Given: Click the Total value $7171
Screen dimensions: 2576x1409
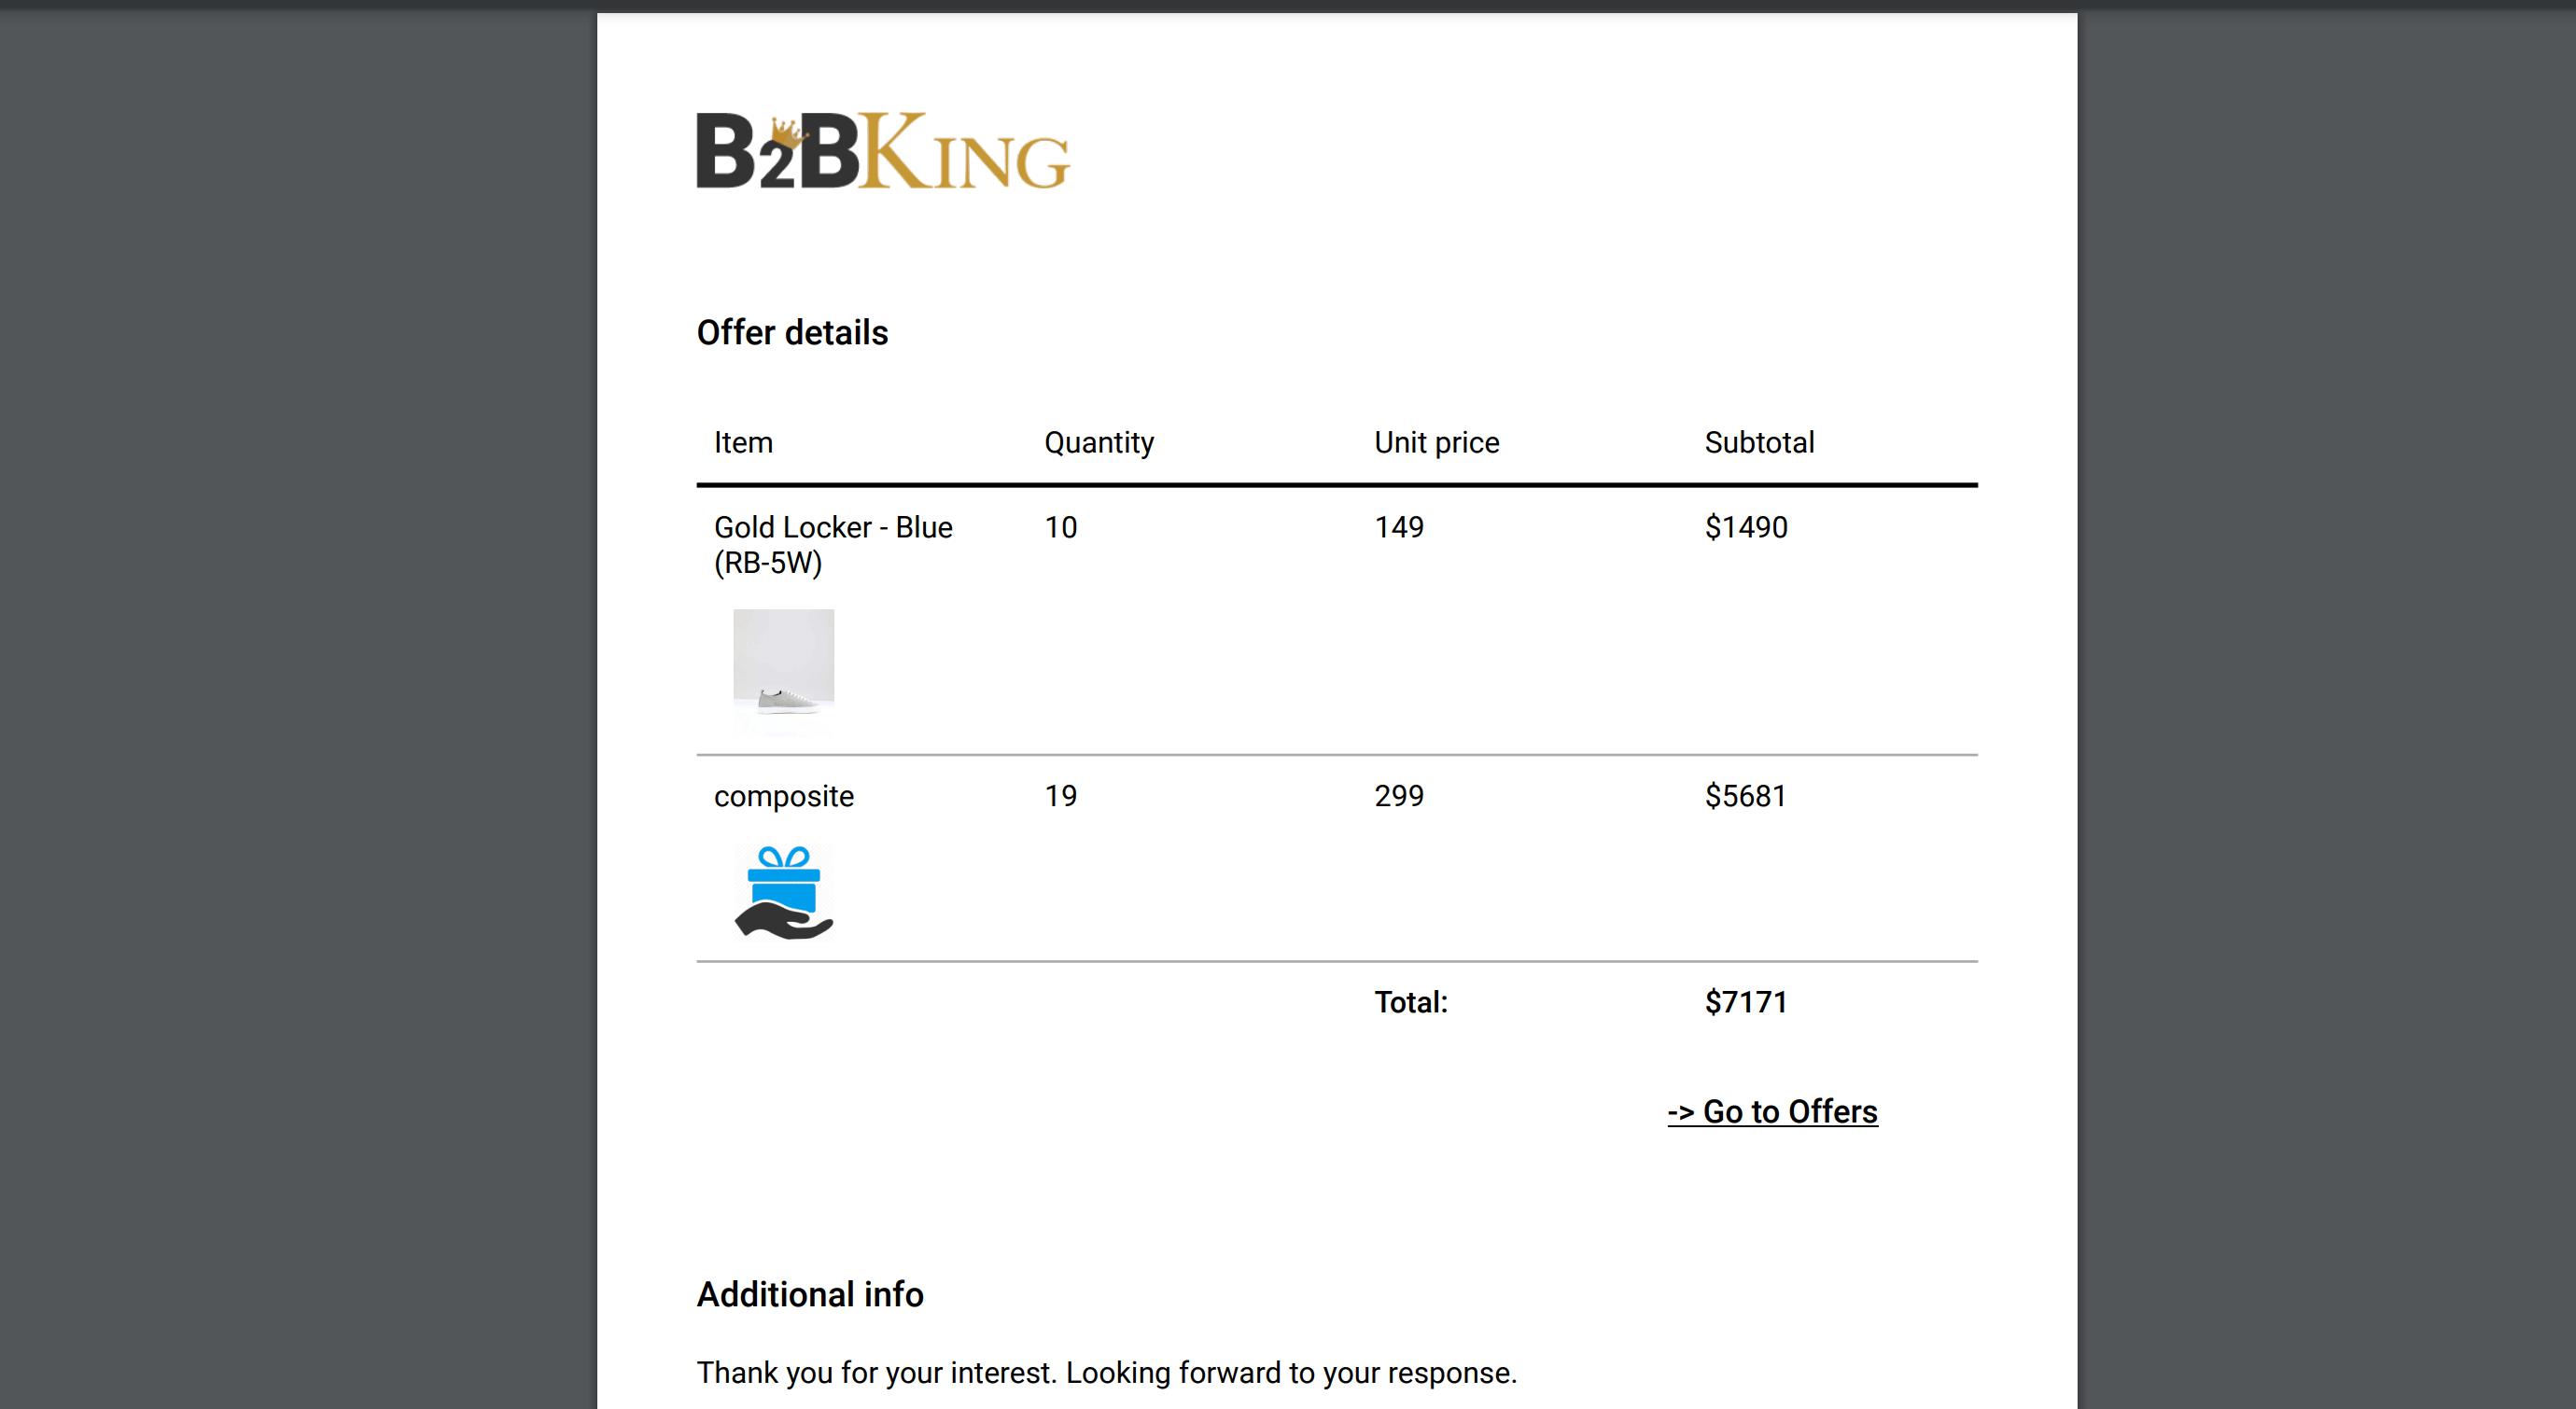Looking at the screenshot, I should [x=1743, y=1001].
